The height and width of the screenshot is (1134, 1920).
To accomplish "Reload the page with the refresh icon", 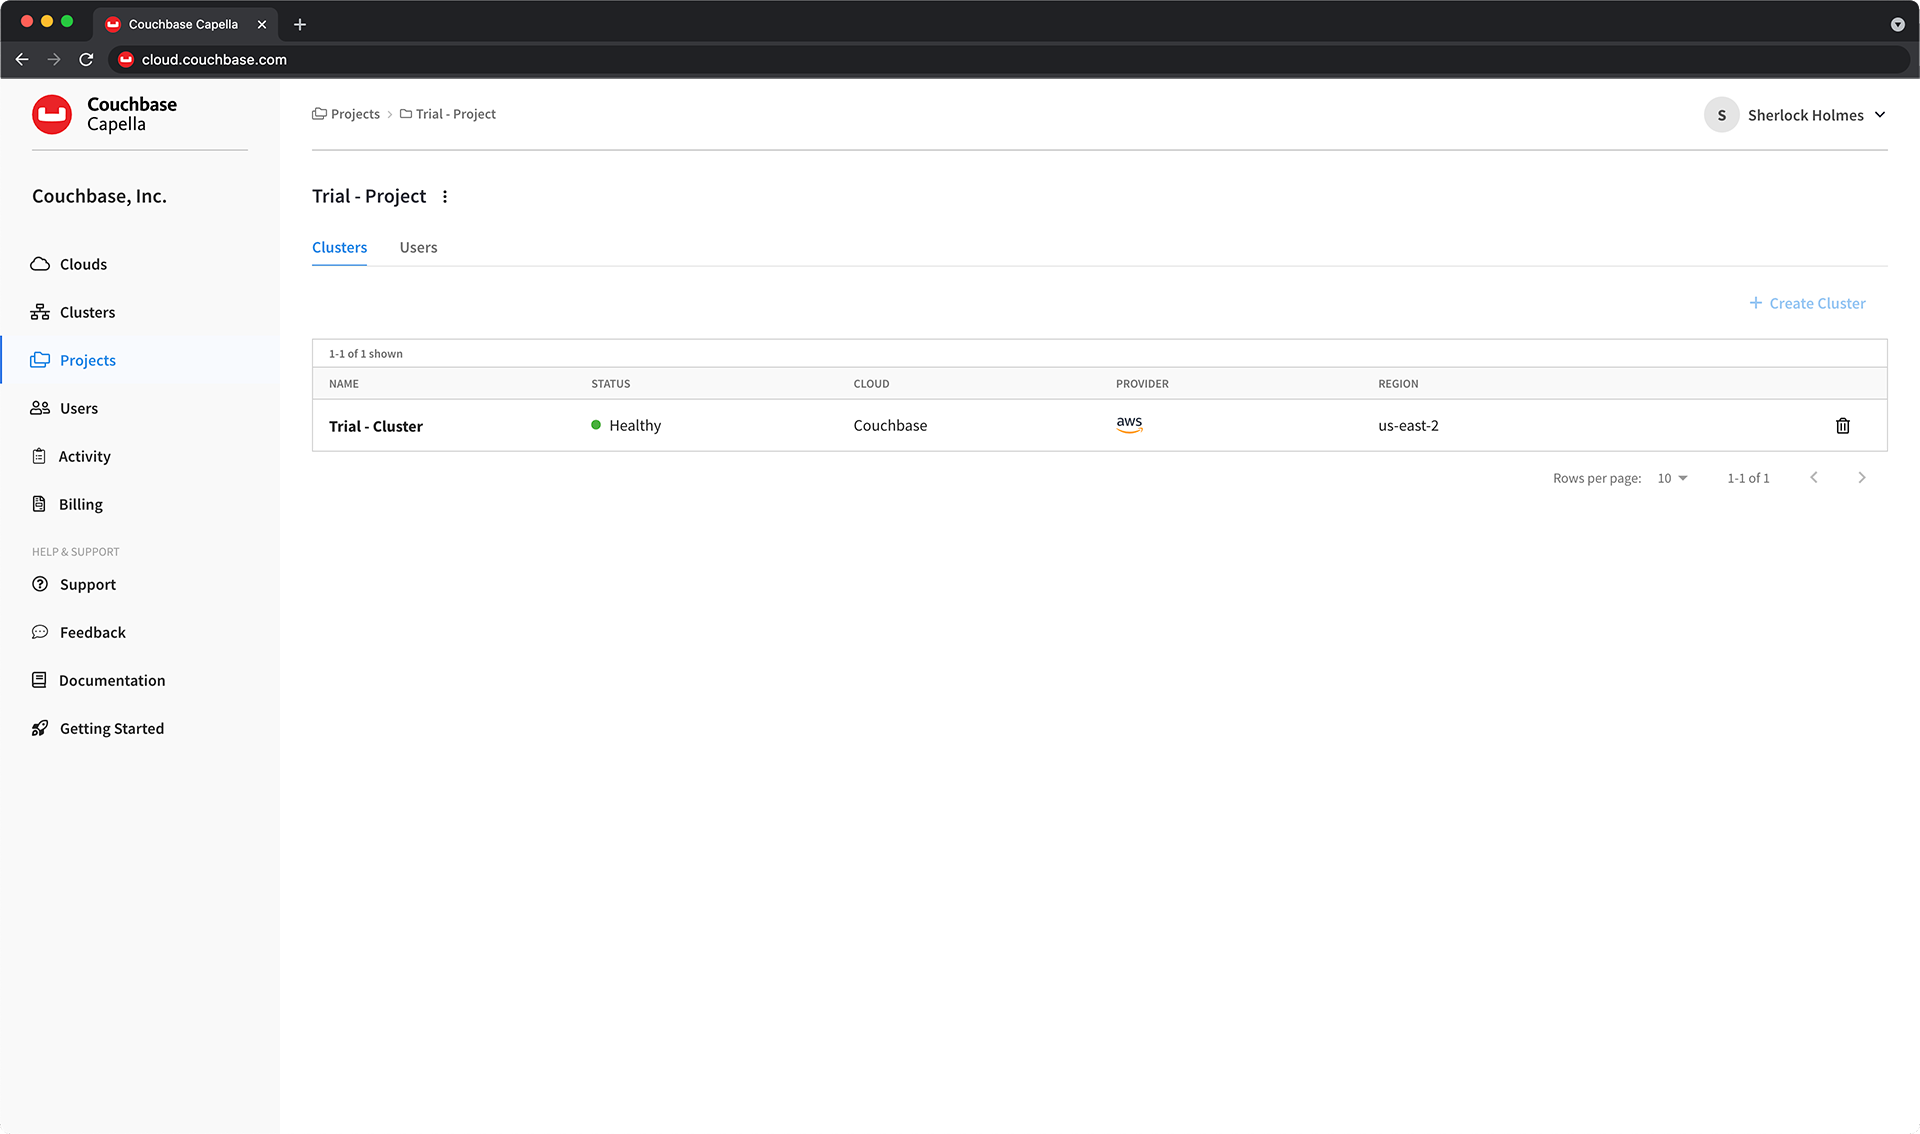I will [x=86, y=60].
